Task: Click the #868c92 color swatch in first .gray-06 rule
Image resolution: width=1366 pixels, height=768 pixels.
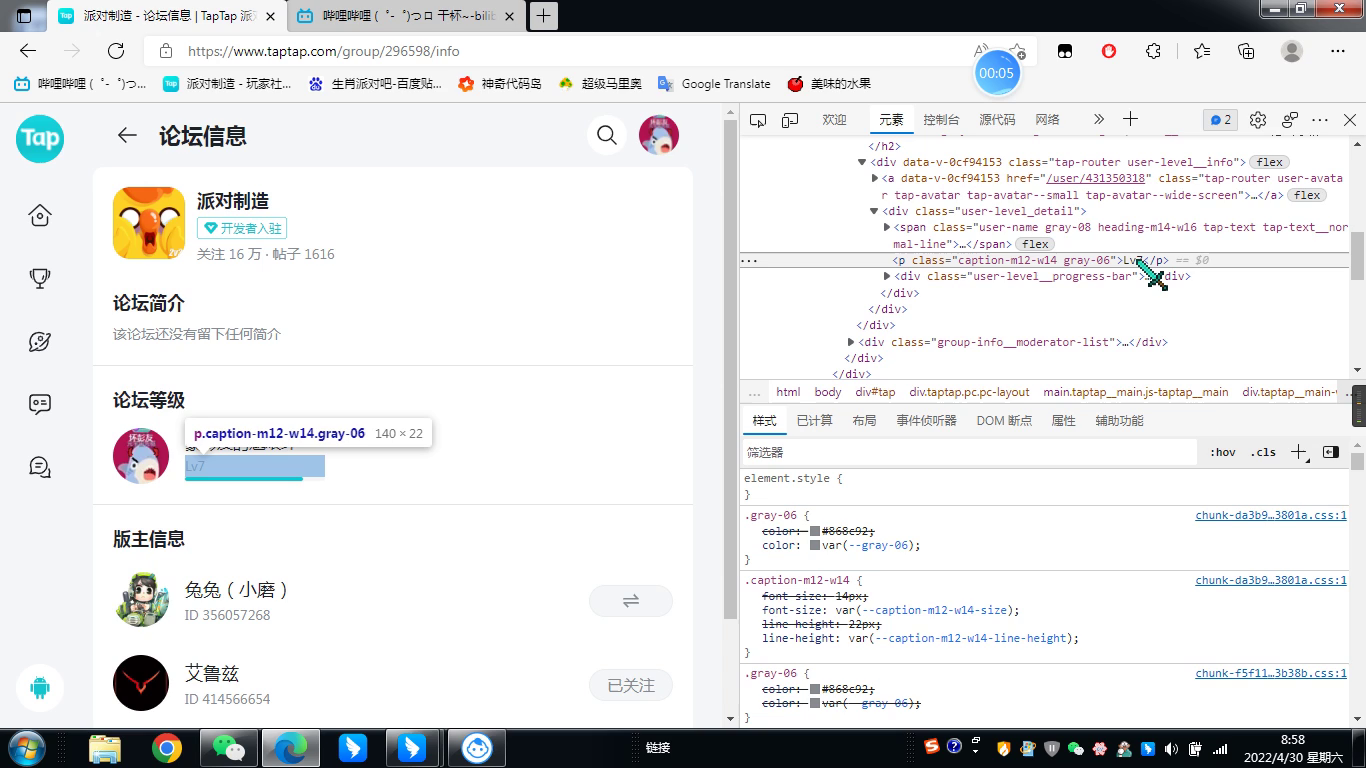Action: pos(815,531)
